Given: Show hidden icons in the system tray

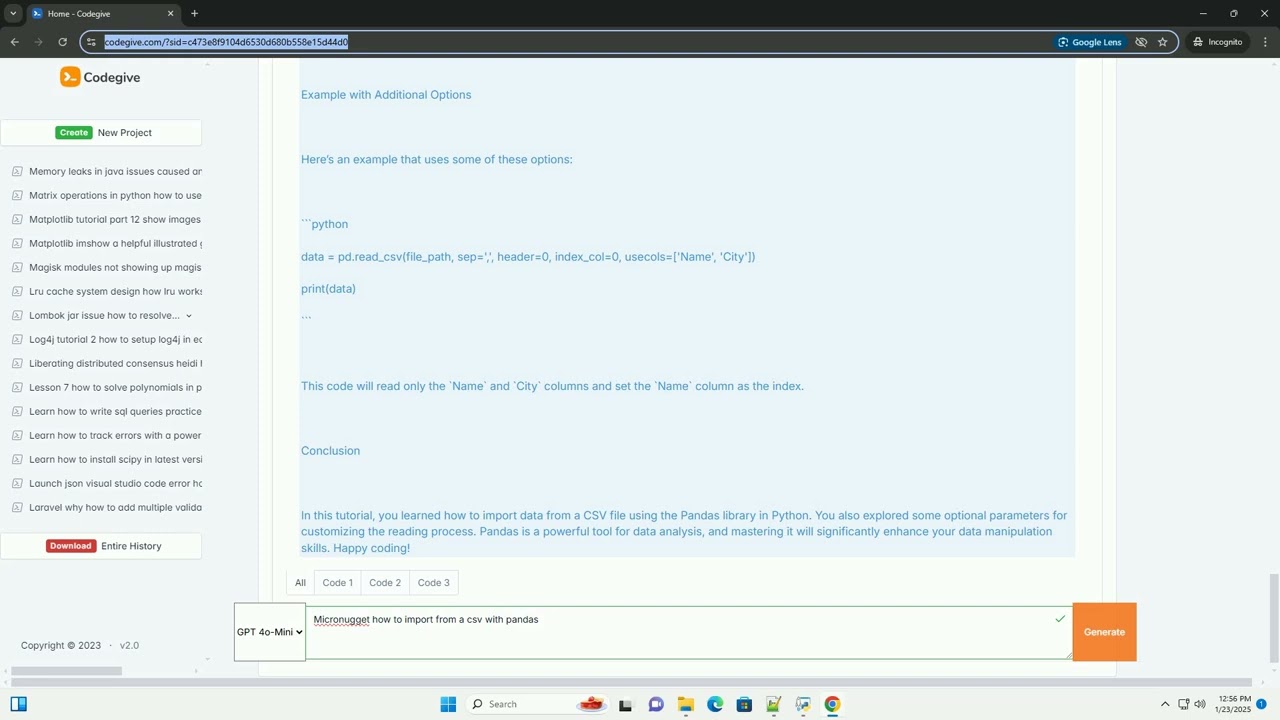Looking at the screenshot, I should click(1164, 704).
